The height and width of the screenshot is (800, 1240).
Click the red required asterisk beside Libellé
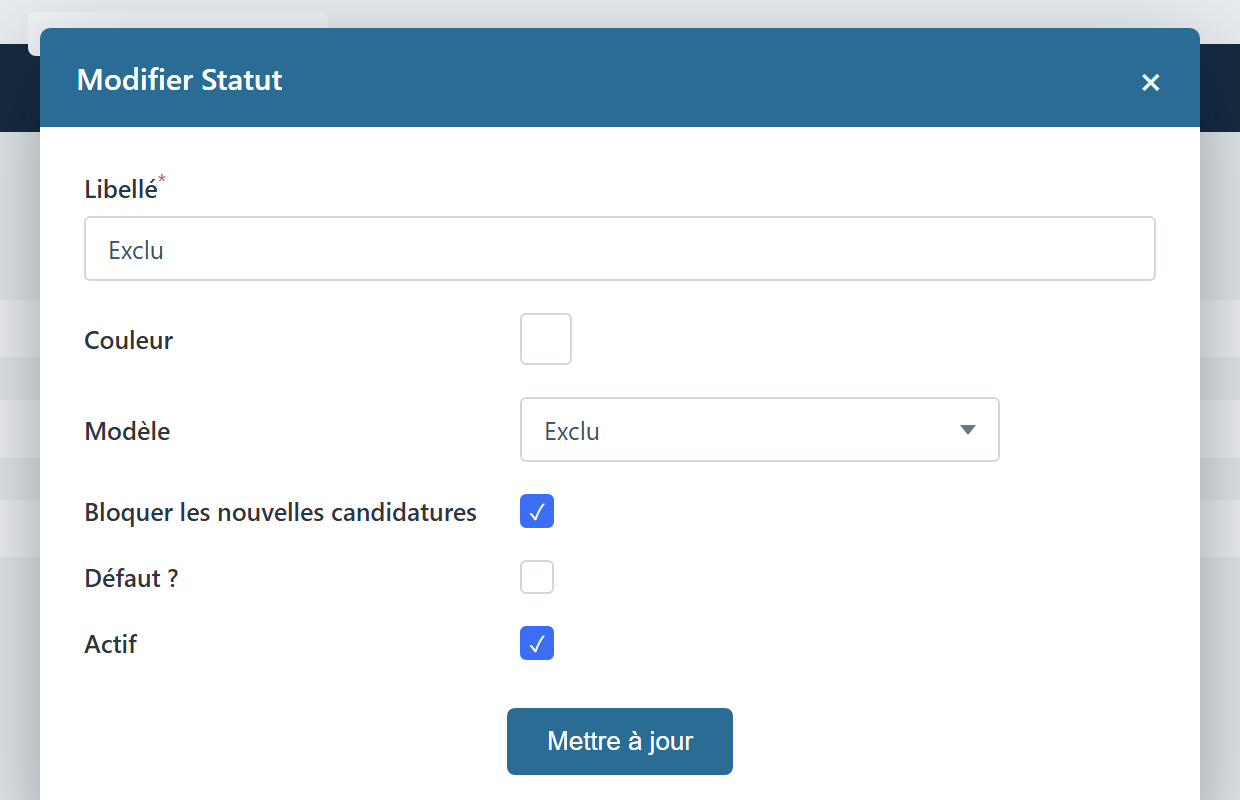[162, 179]
